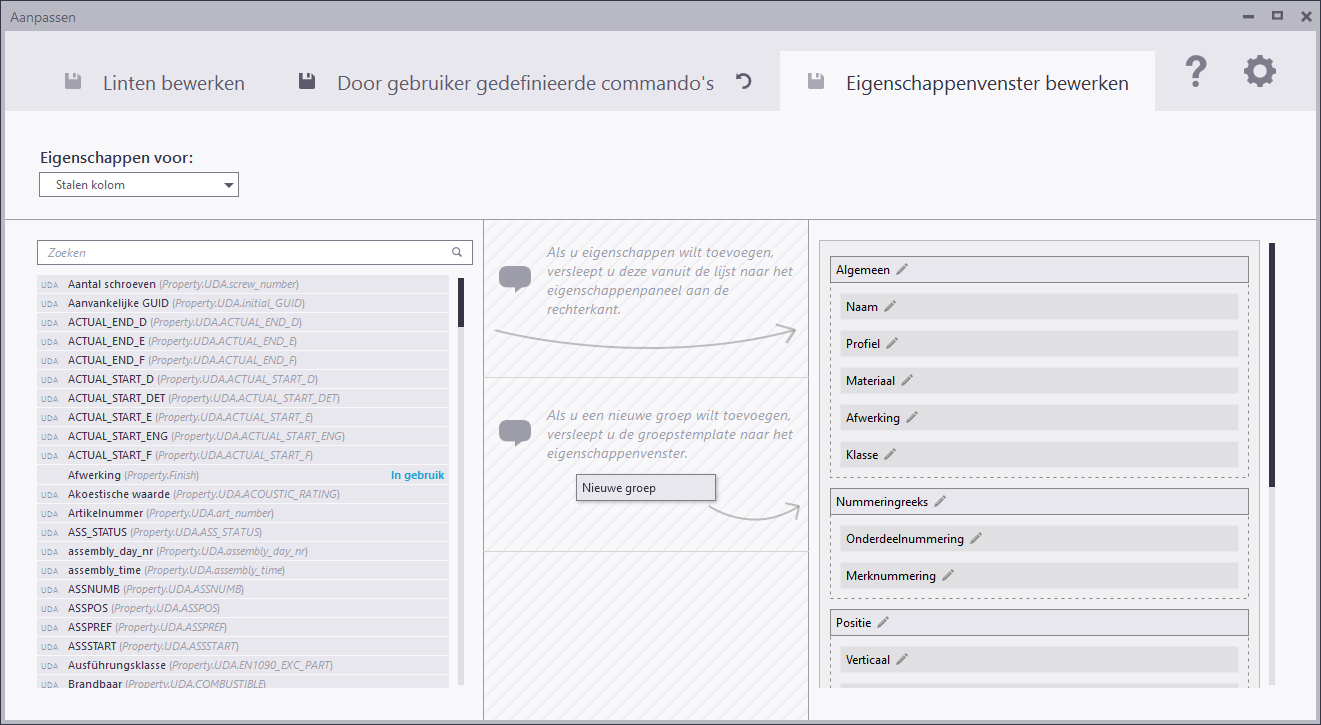The width and height of the screenshot is (1321, 725).
Task: Click the search magnifier icon in Zoeken
Action: (x=457, y=253)
